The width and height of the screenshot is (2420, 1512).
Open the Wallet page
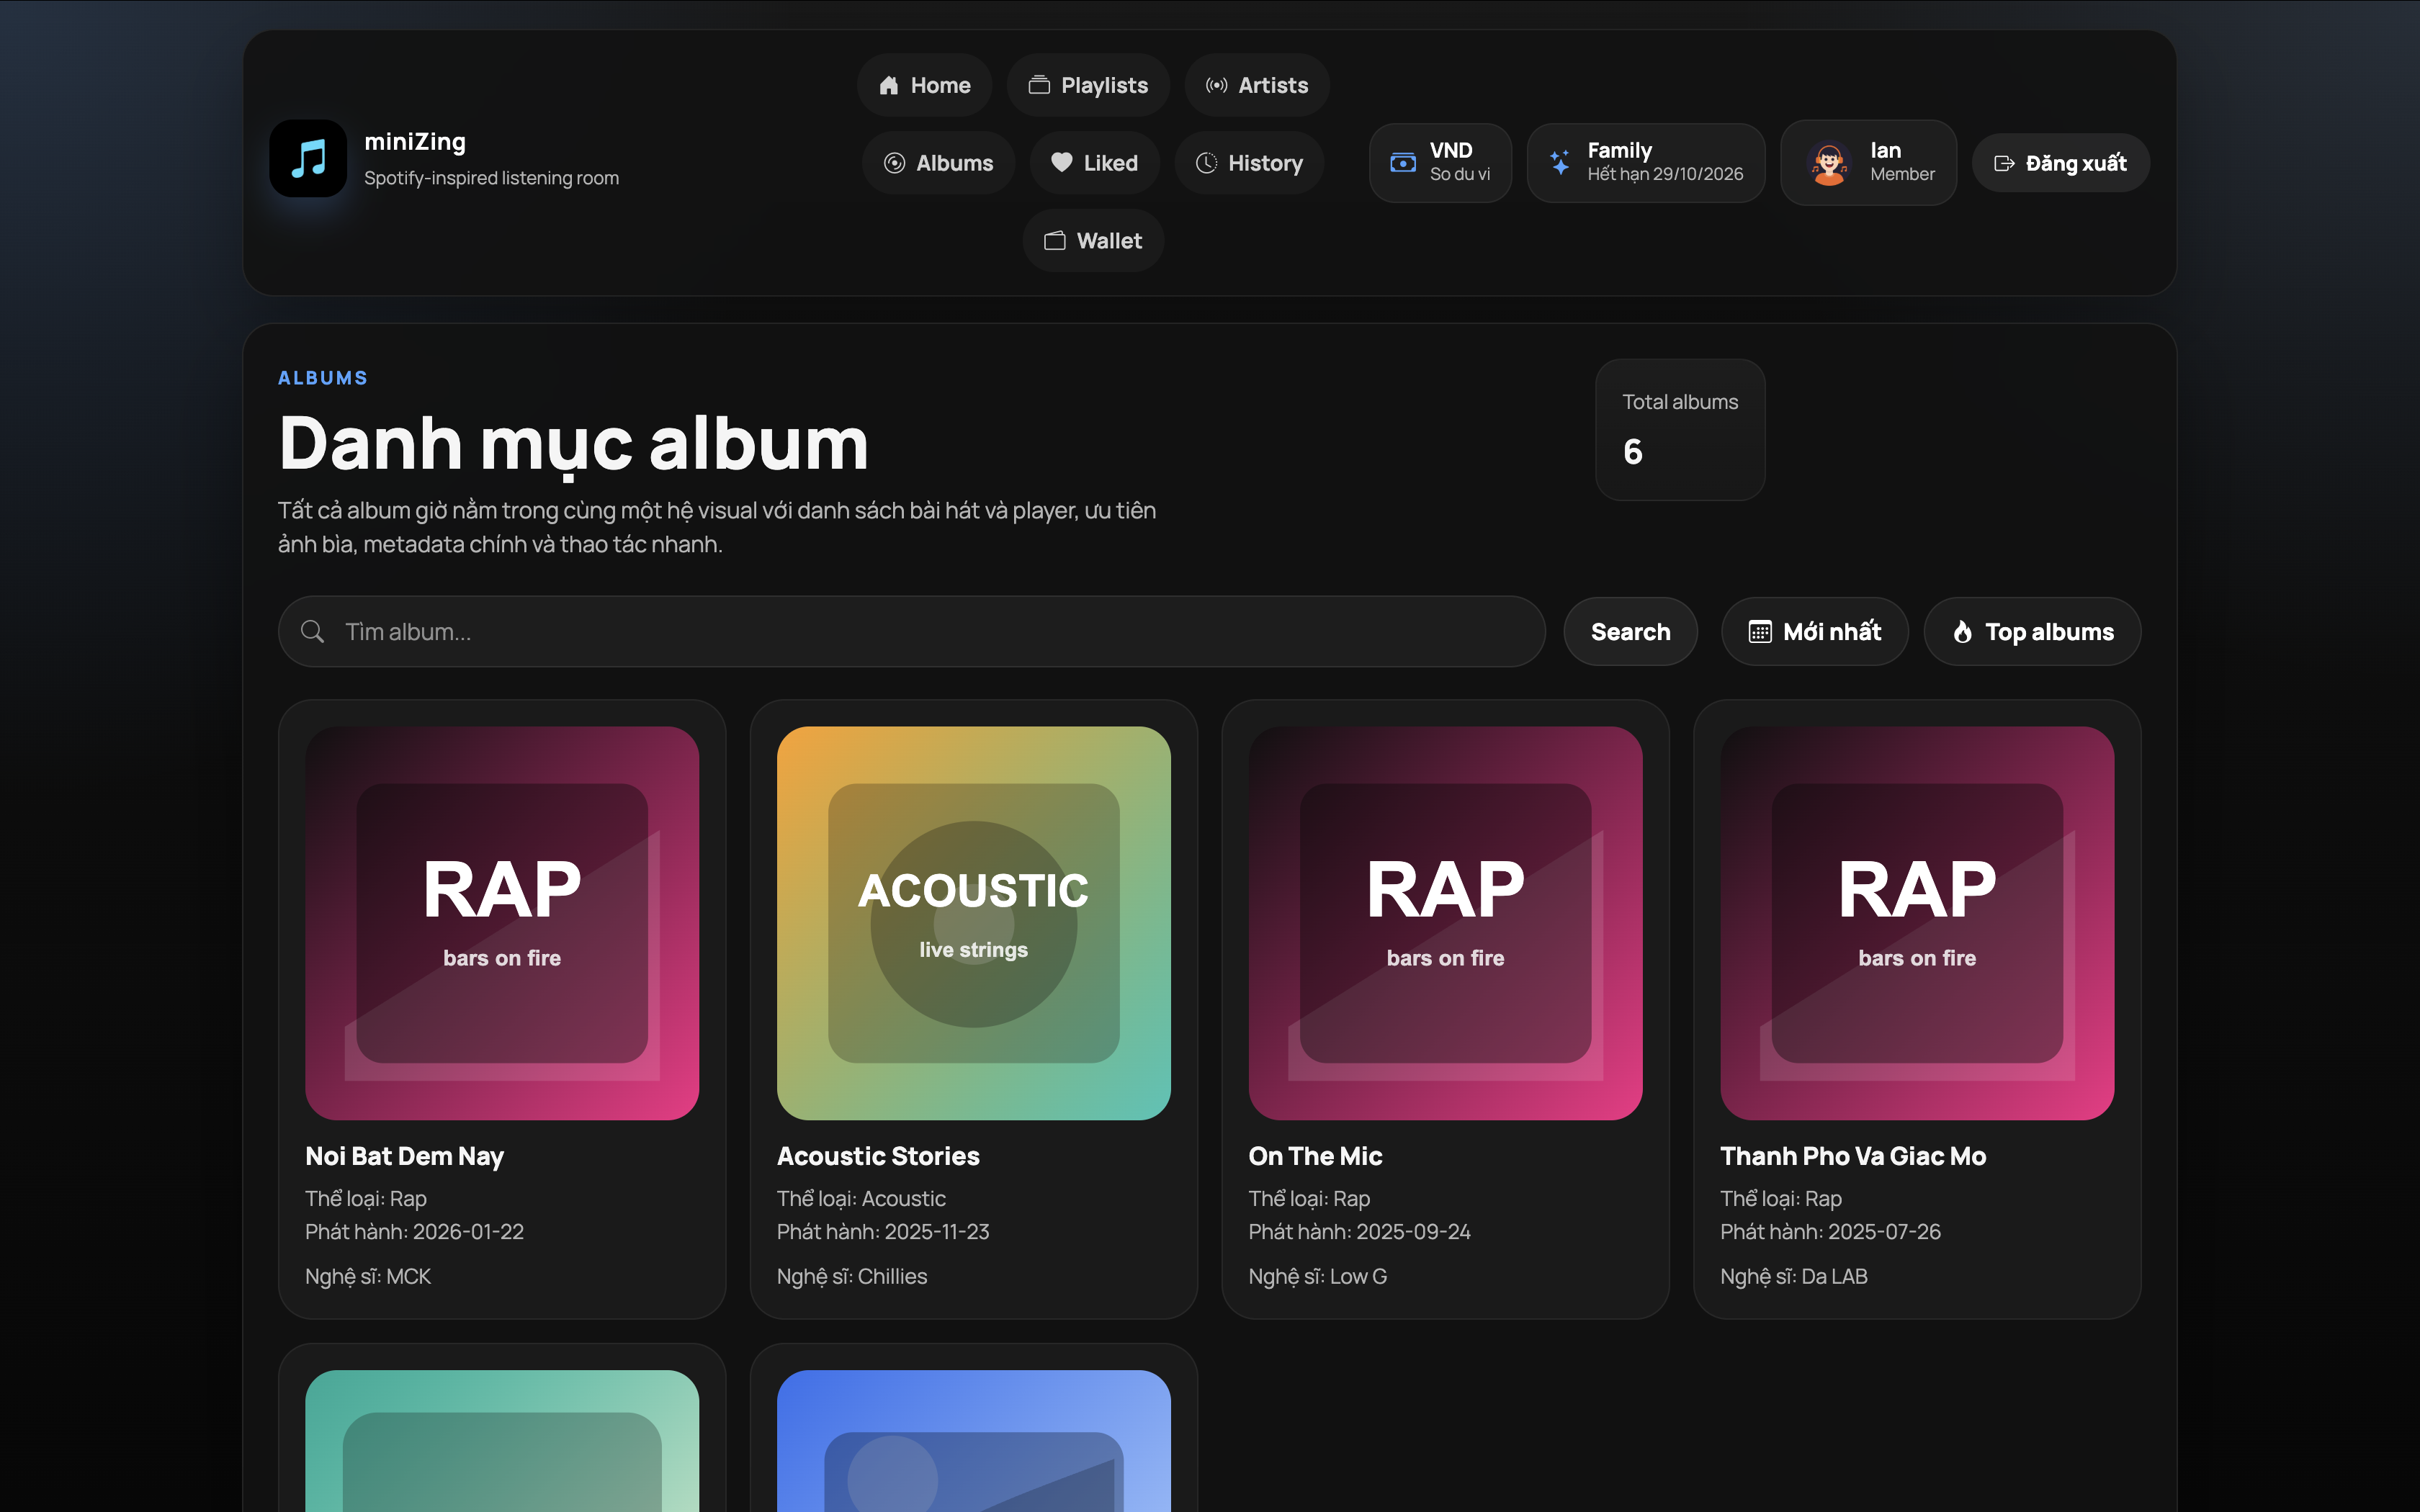tap(1093, 241)
